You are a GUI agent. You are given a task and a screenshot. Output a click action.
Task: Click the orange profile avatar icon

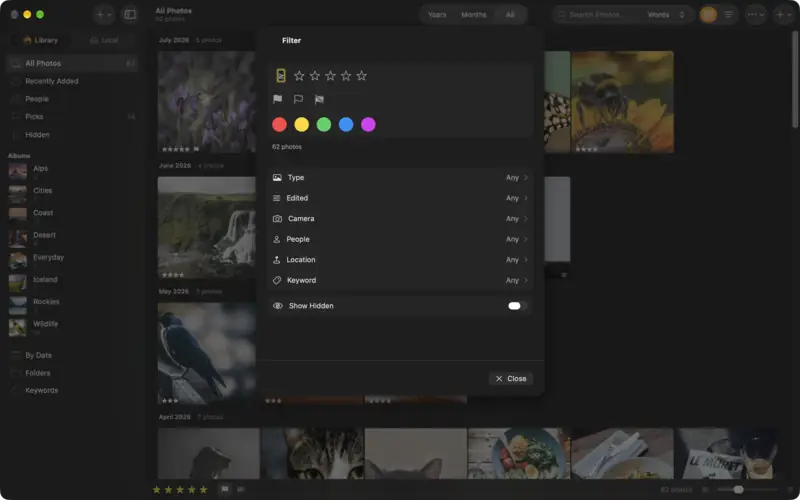click(708, 15)
